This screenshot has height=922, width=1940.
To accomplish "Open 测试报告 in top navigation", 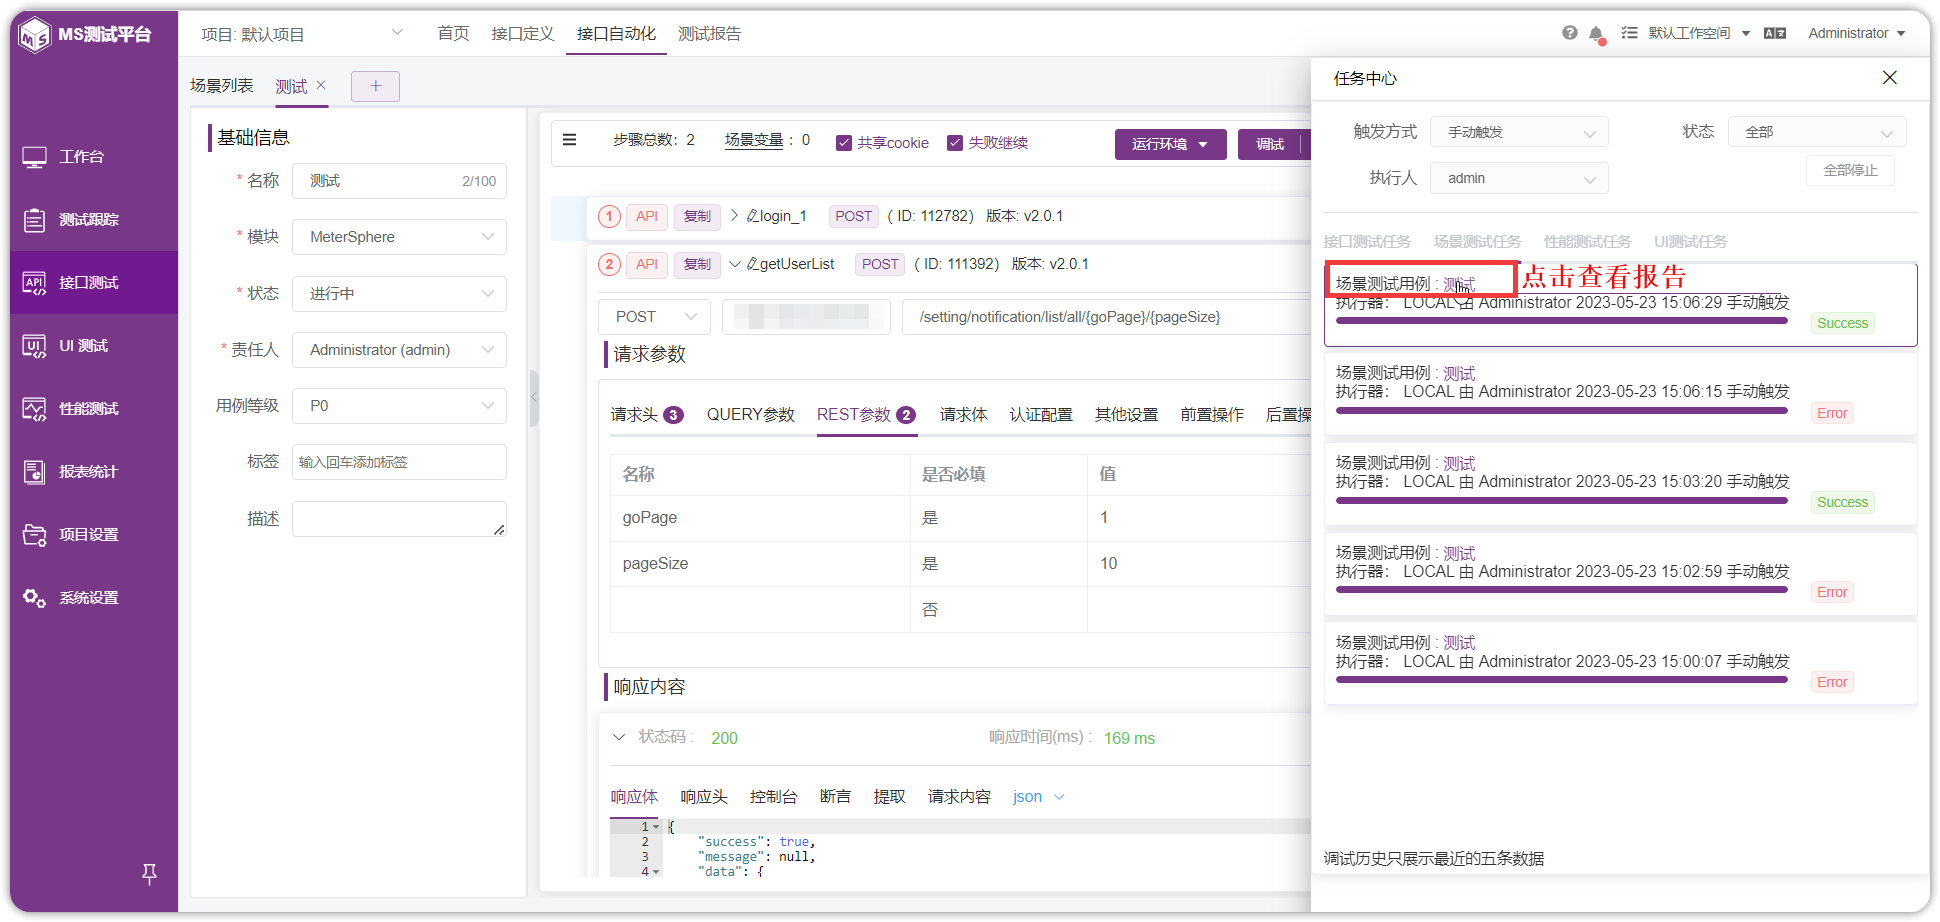I will coord(710,34).
